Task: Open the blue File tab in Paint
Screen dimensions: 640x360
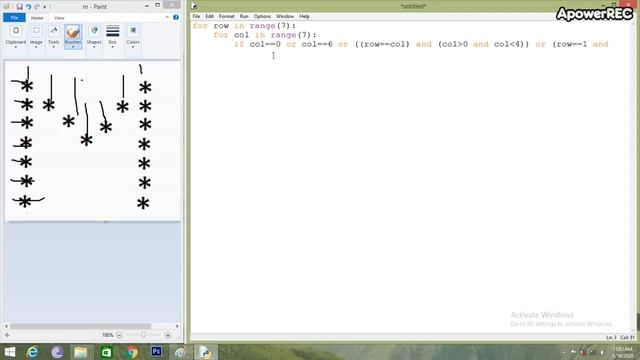Action: click(14, 18)
